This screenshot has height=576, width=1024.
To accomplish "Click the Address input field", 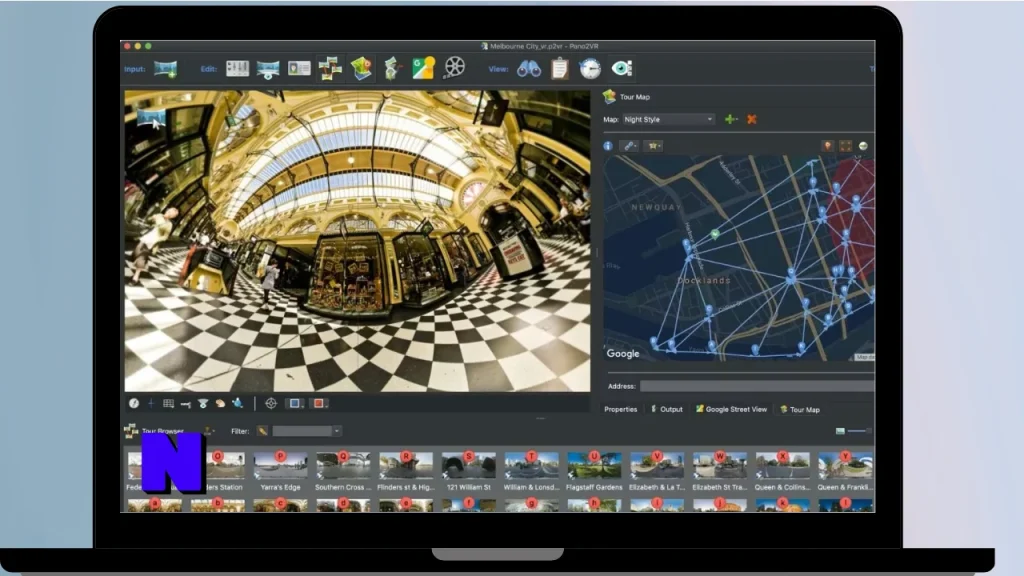I will 756,386.
